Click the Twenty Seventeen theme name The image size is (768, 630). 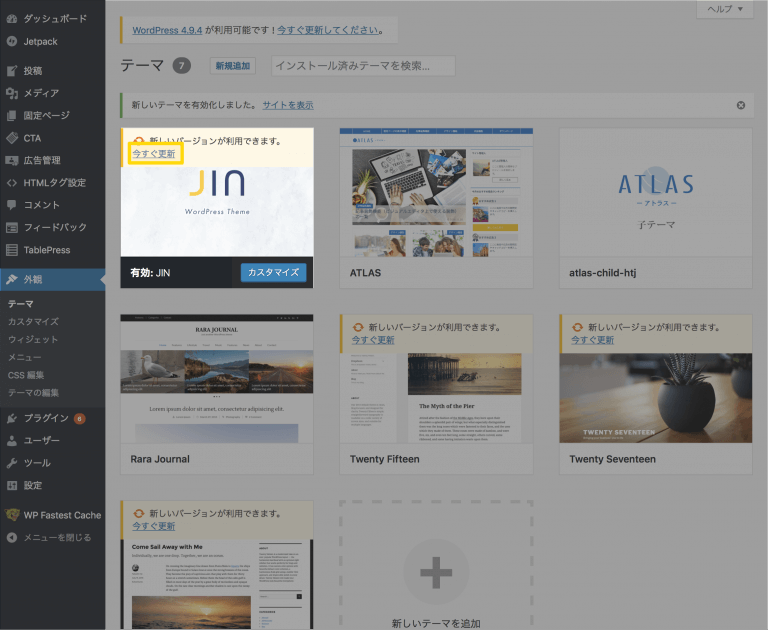click(612, 459)
